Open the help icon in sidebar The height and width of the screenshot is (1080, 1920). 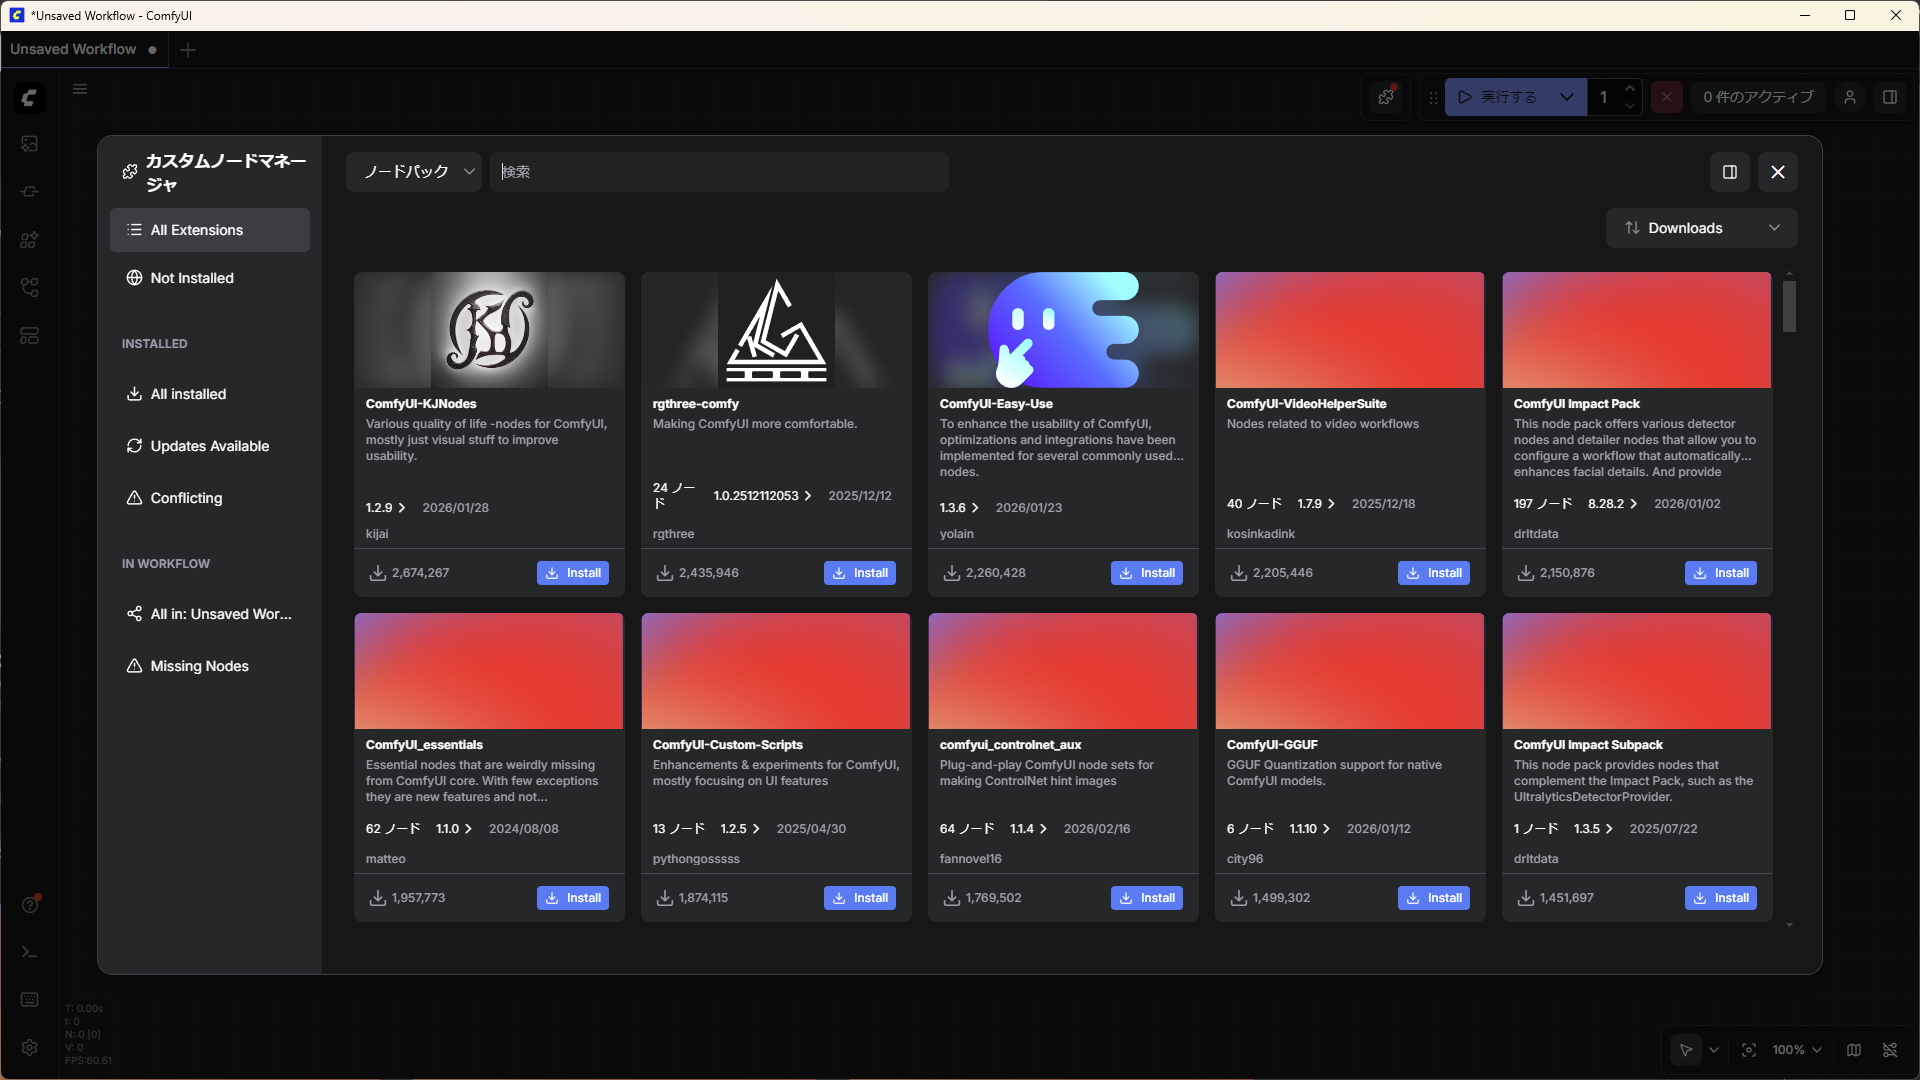29,905
